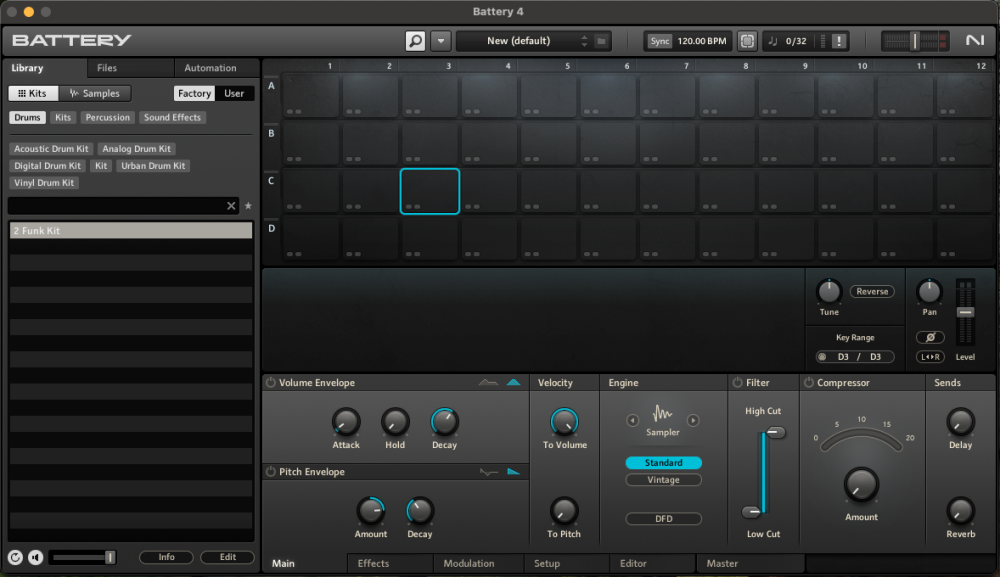Filter by Acoustic Drum Kit tag
This screenshot has height=577, width=1000.
coord(51,149)
